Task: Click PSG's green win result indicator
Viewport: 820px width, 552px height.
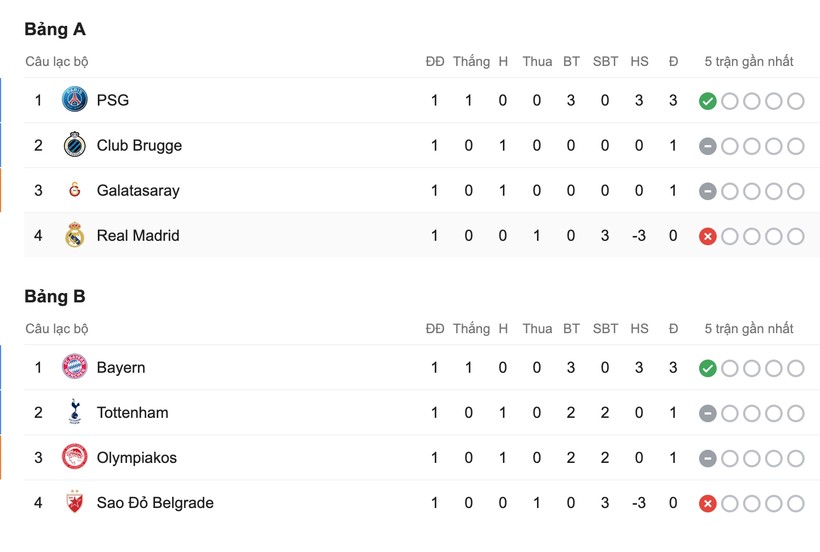Action: tap(707, 101)
